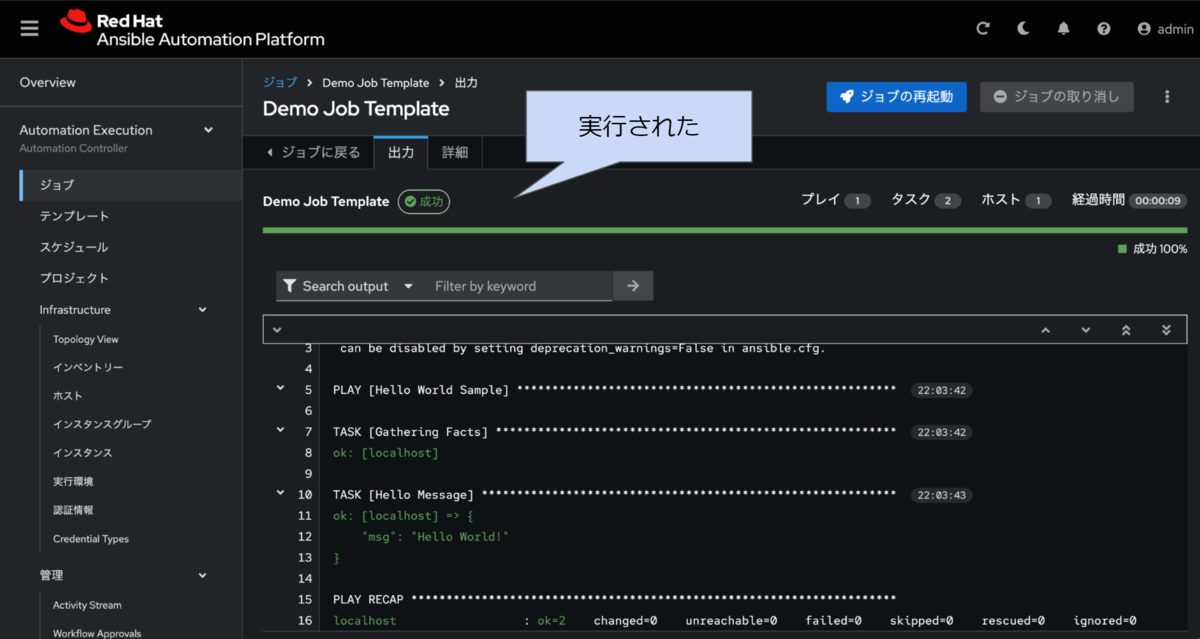Collapse the PLAY Hello World Sample row
This screenshot has height=639, width=1200.
point(280,389)
